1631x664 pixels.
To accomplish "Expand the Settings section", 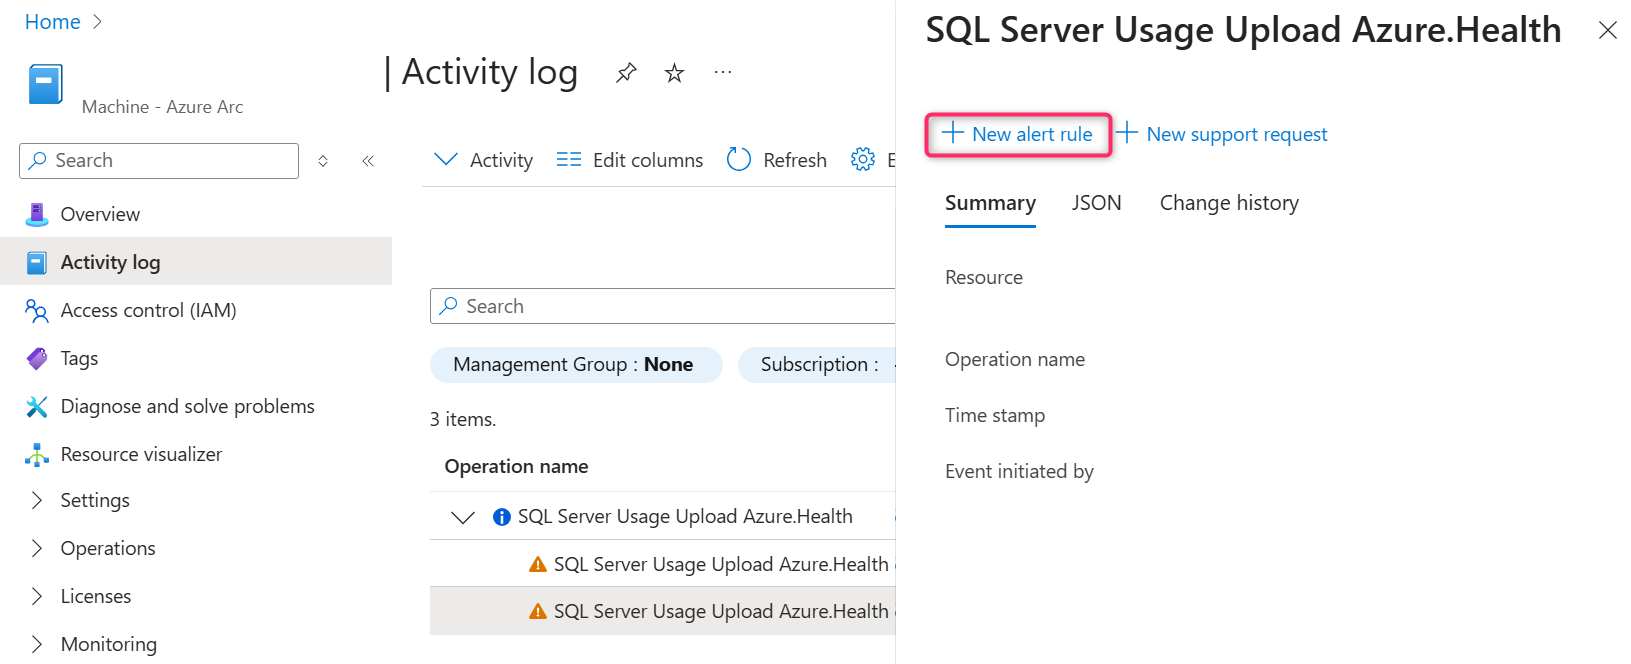I will 37,500.
